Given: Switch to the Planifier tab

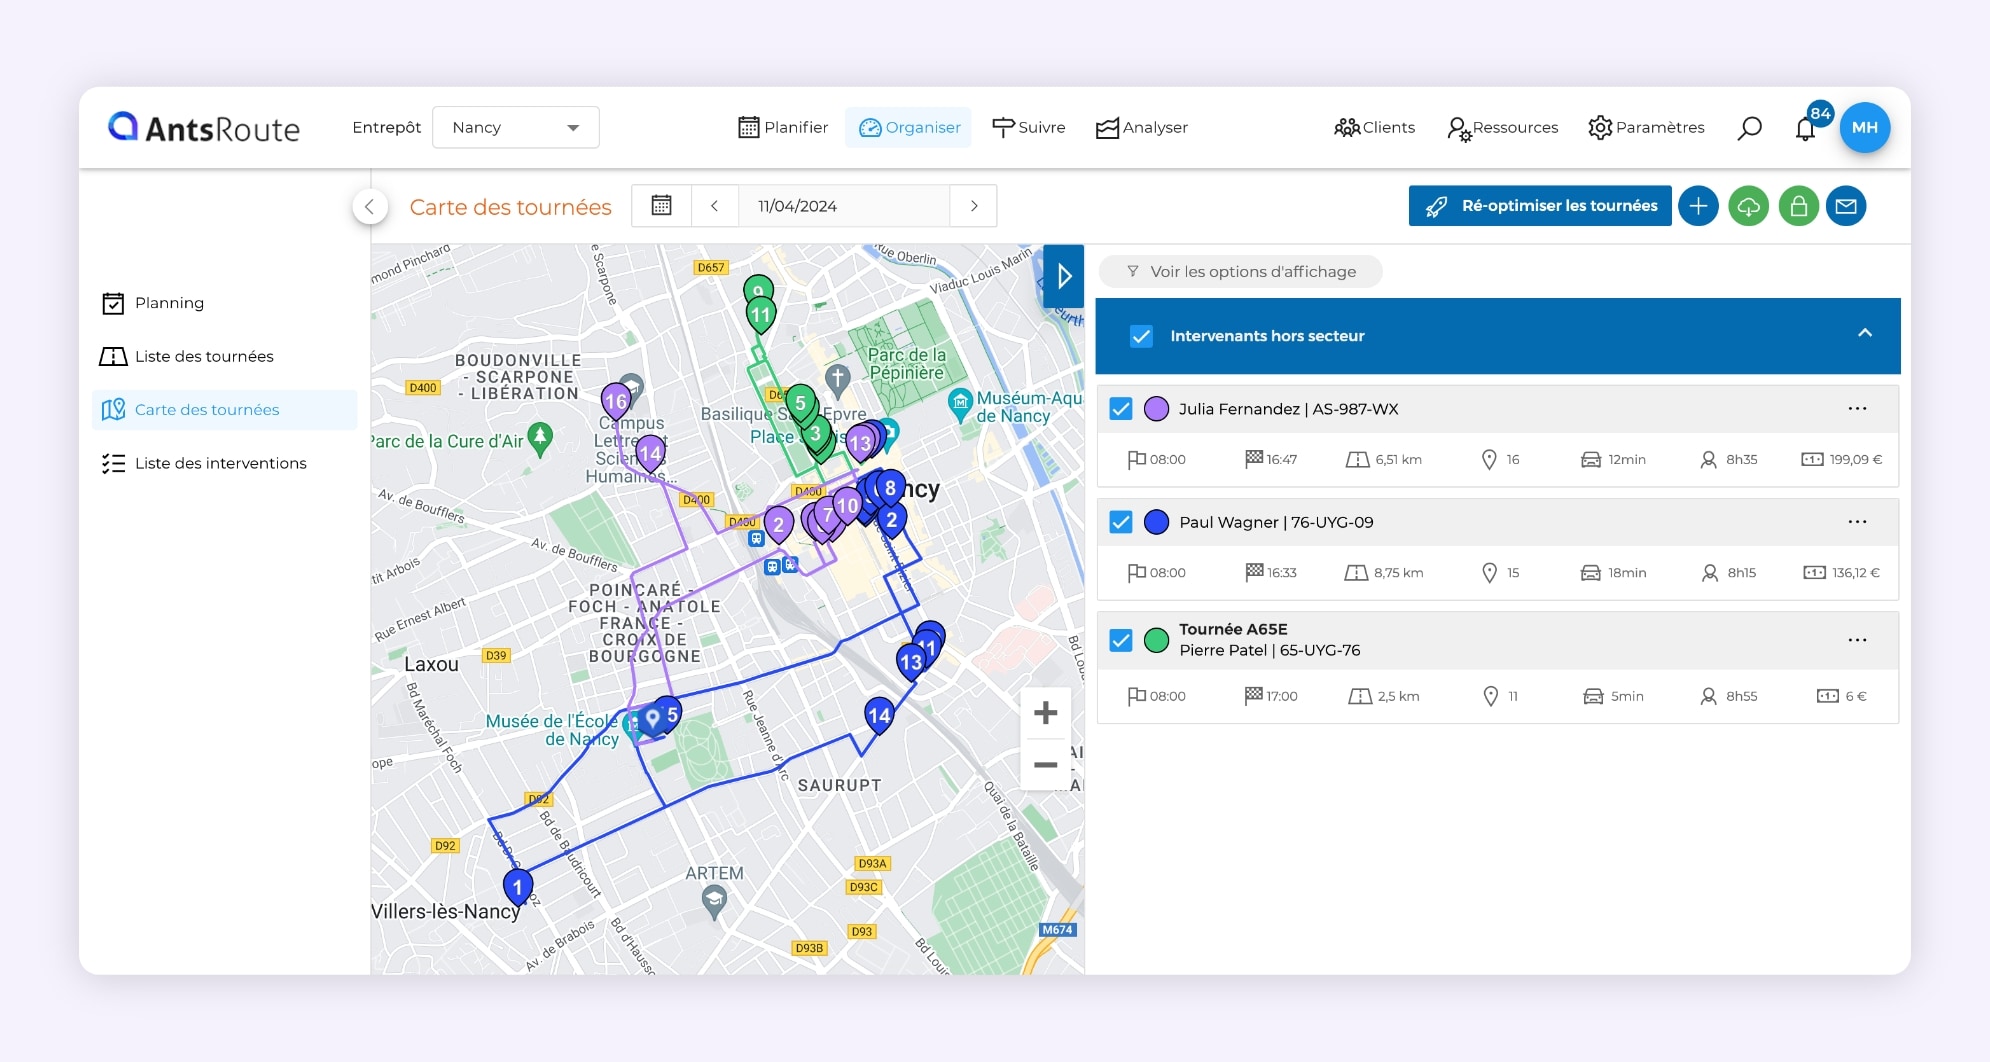Looking at the screenshot, I should [782, 127].
